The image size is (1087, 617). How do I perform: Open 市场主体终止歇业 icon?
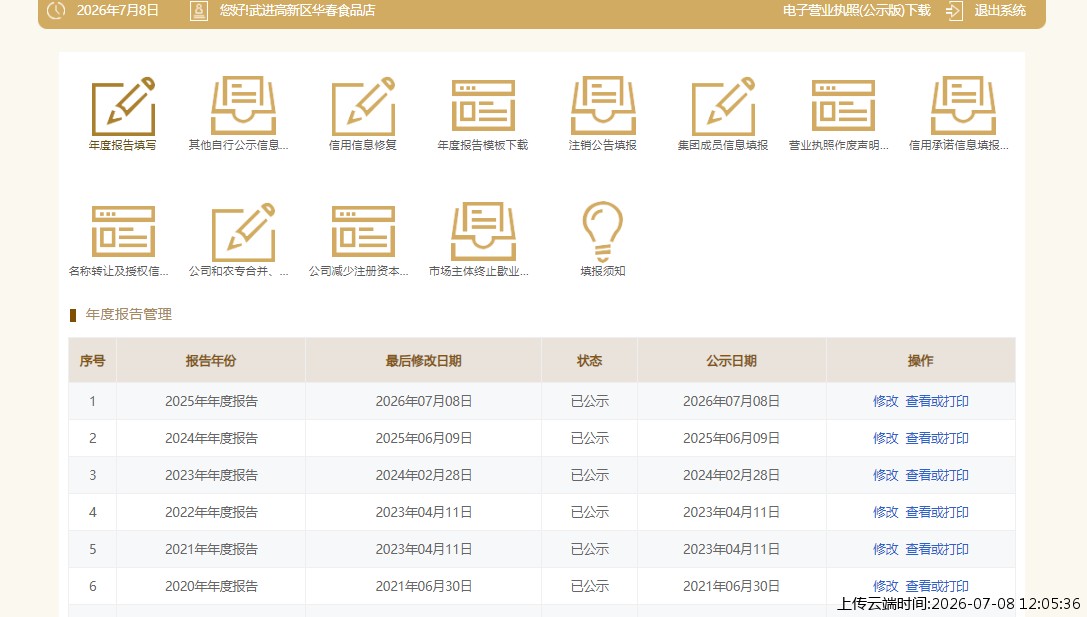(483, 232)
